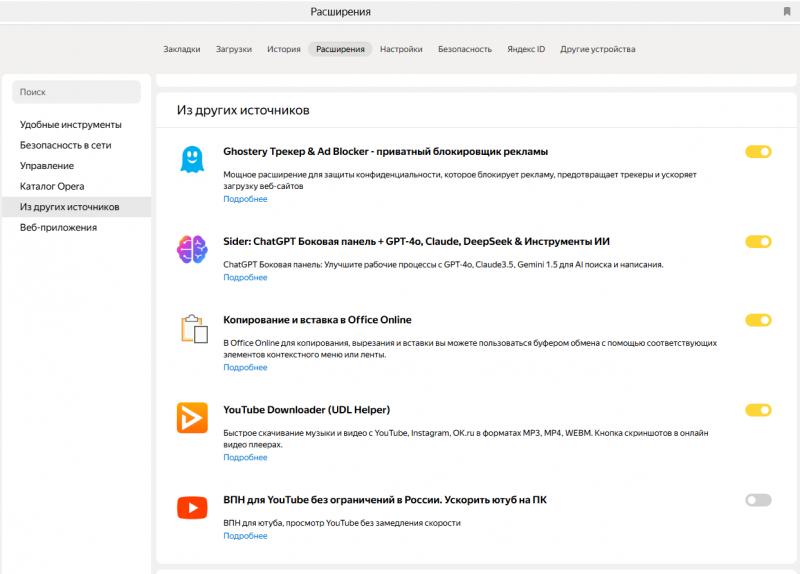Select the Расширения tab

[340, 49]
